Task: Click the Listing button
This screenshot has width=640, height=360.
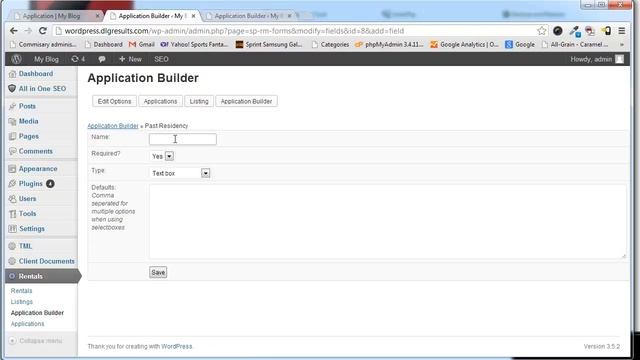Action: 199,101
